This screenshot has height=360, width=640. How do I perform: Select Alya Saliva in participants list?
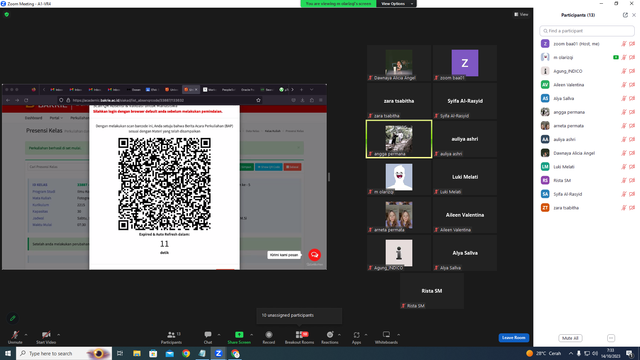[587, 98]
